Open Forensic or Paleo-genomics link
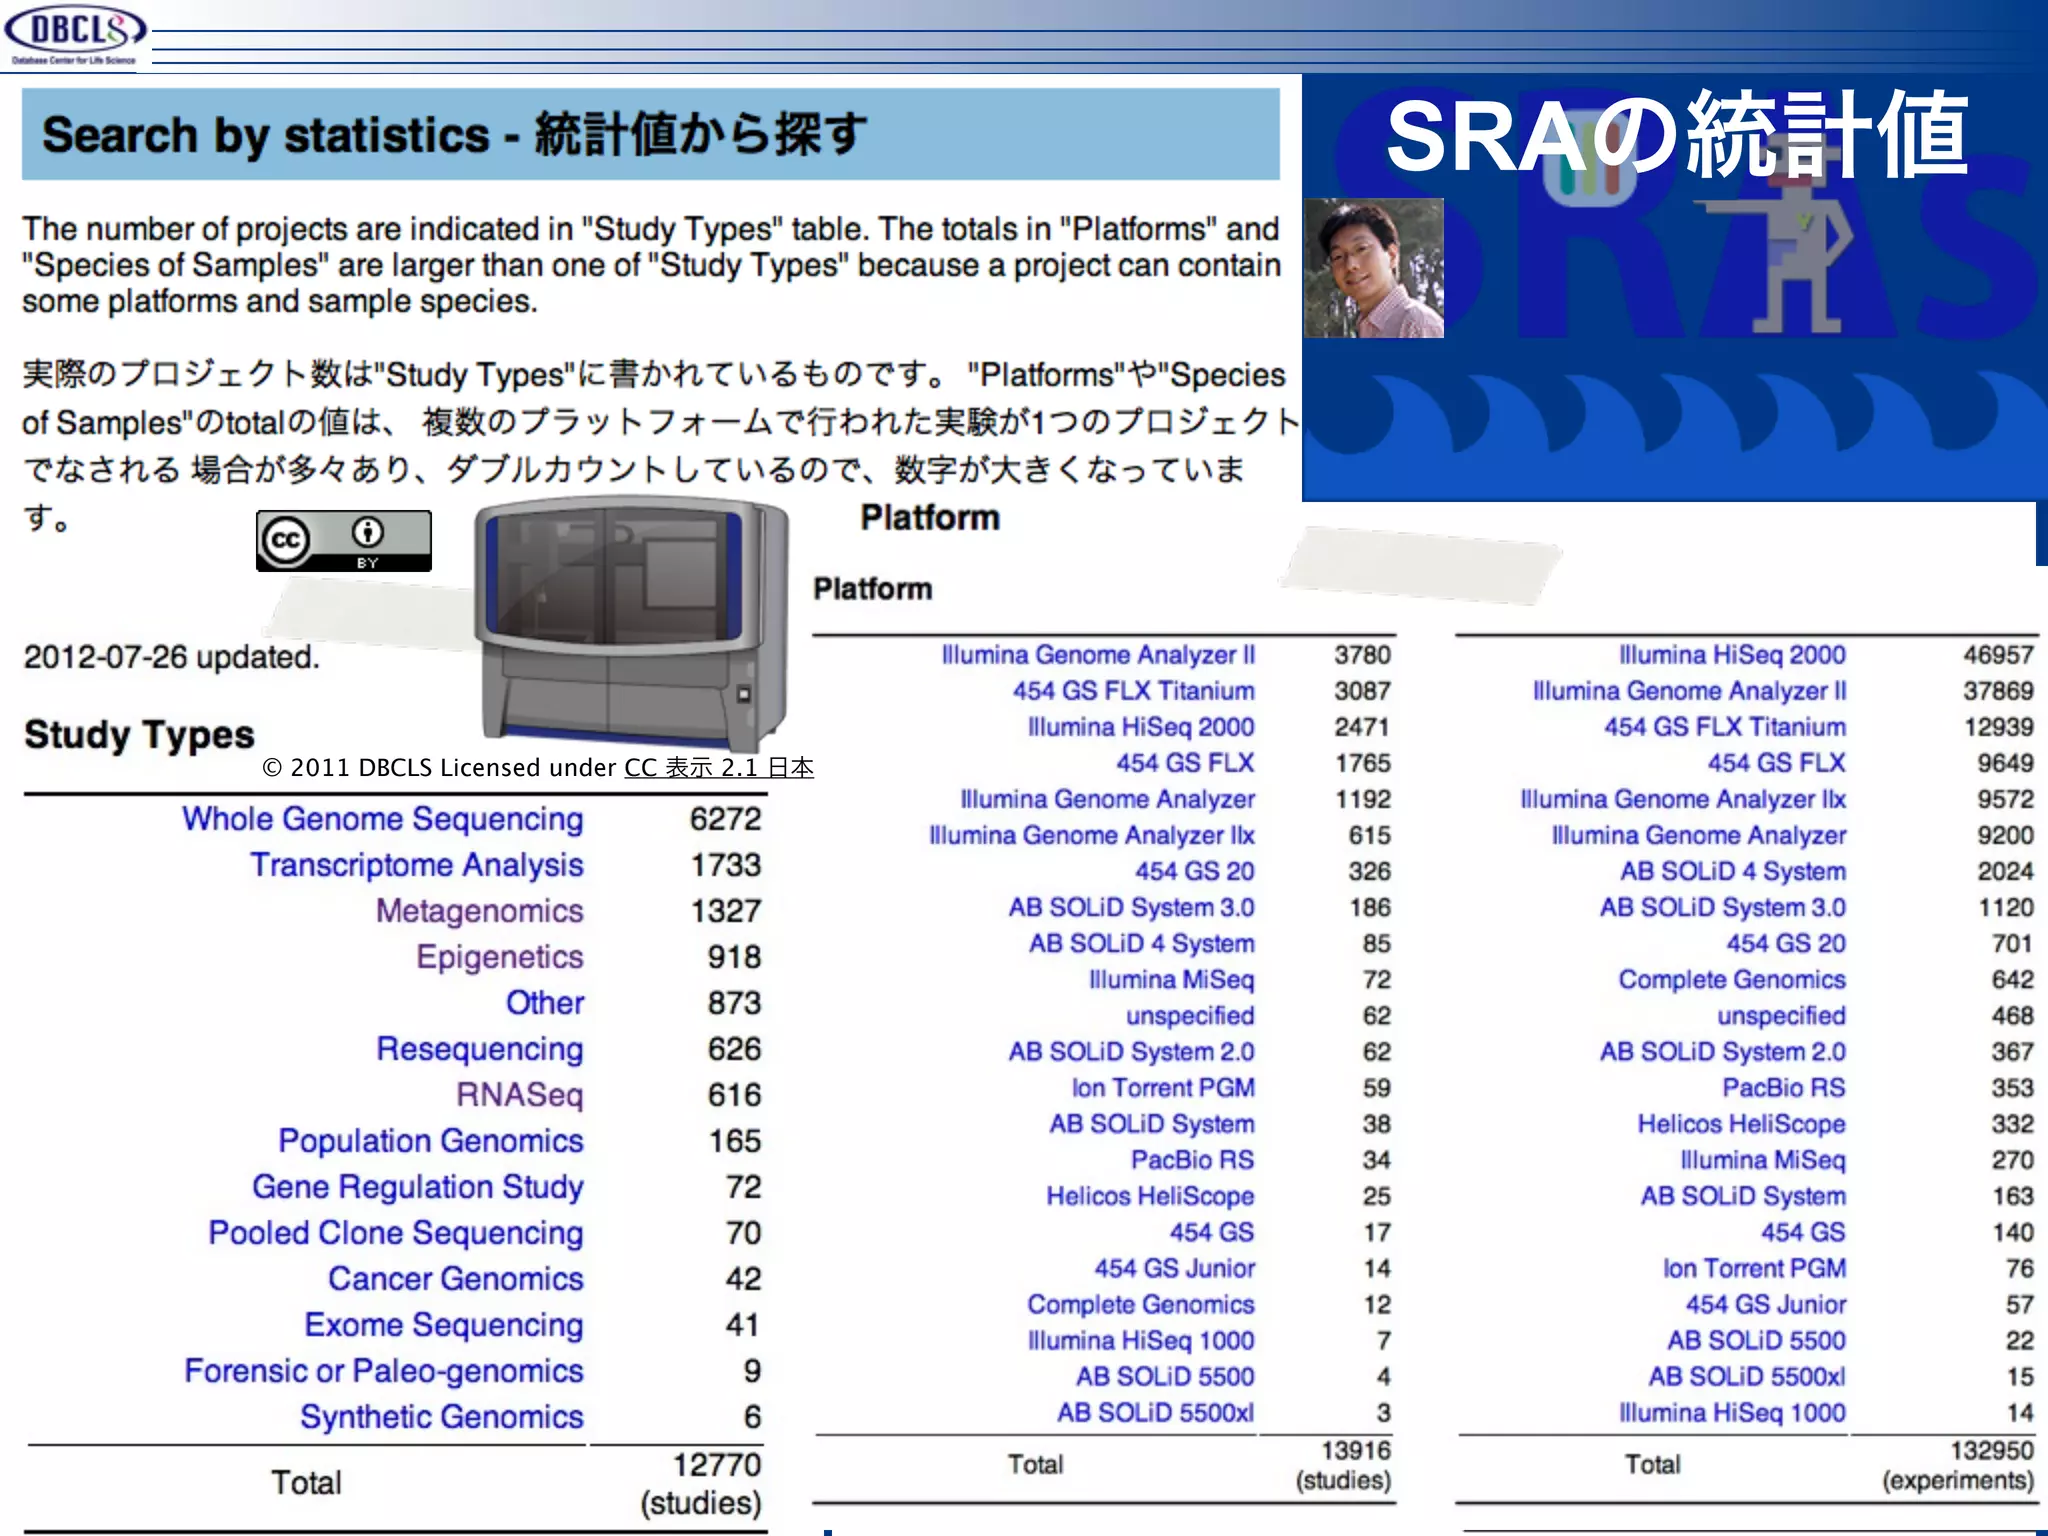Viewport: 2048px width, 1536px height. pos(384,1371)
